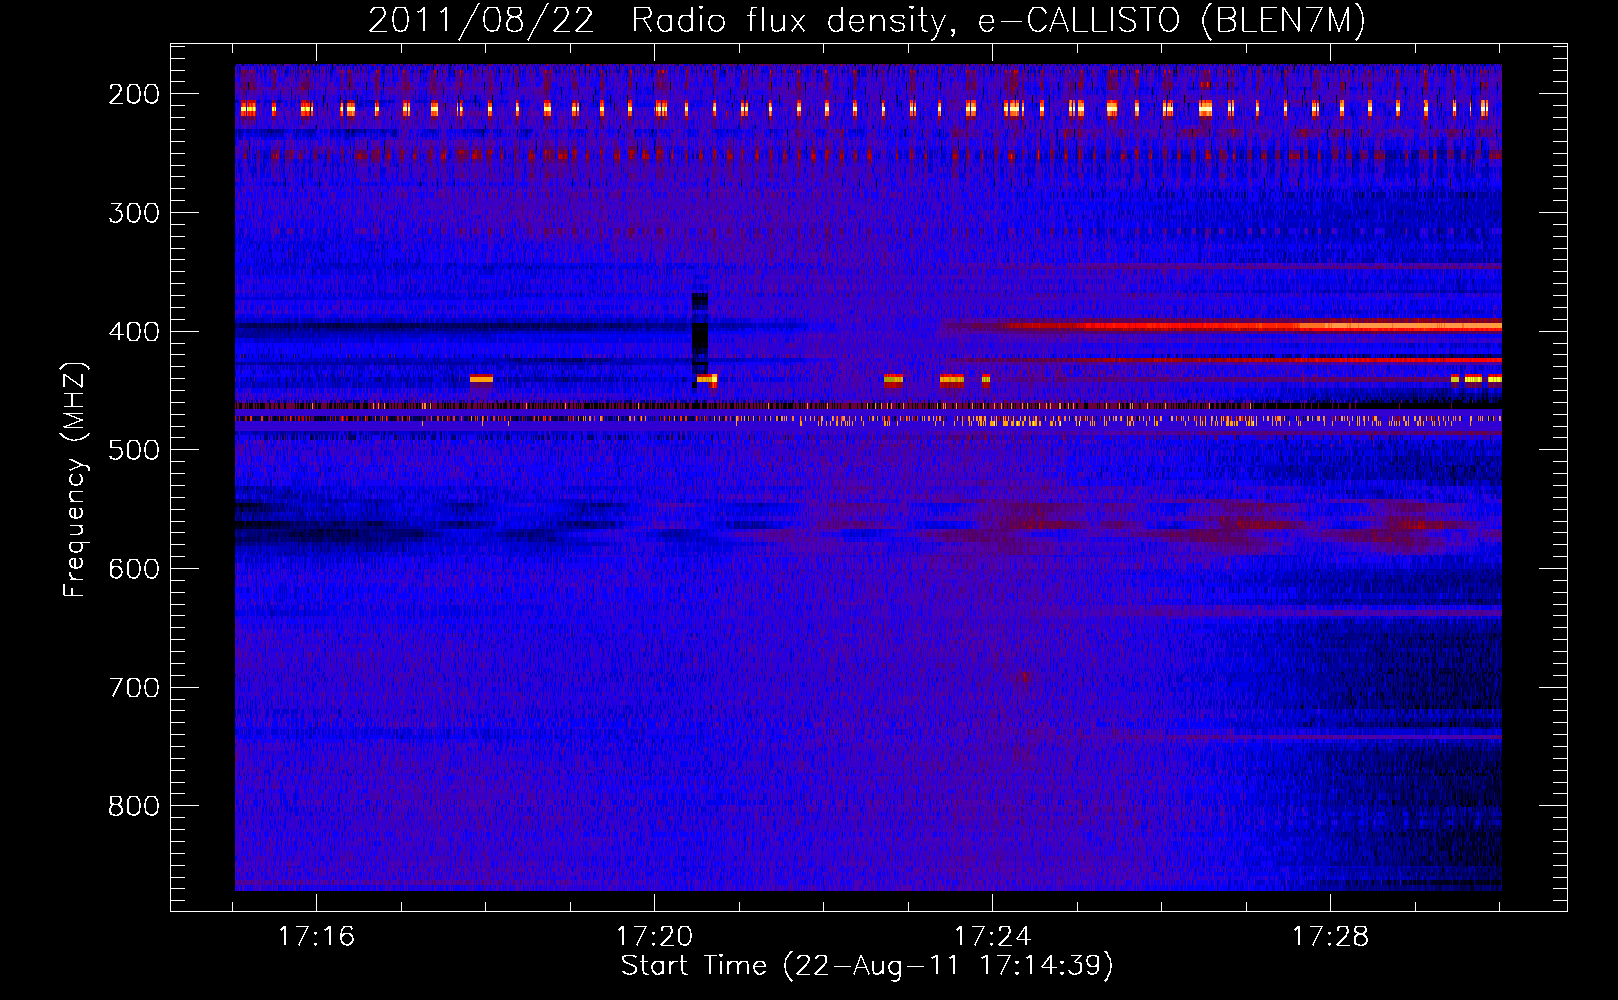Click the 400 frequency tick label
This screenshot has width=1618, height=1000.
pos(134,332)
